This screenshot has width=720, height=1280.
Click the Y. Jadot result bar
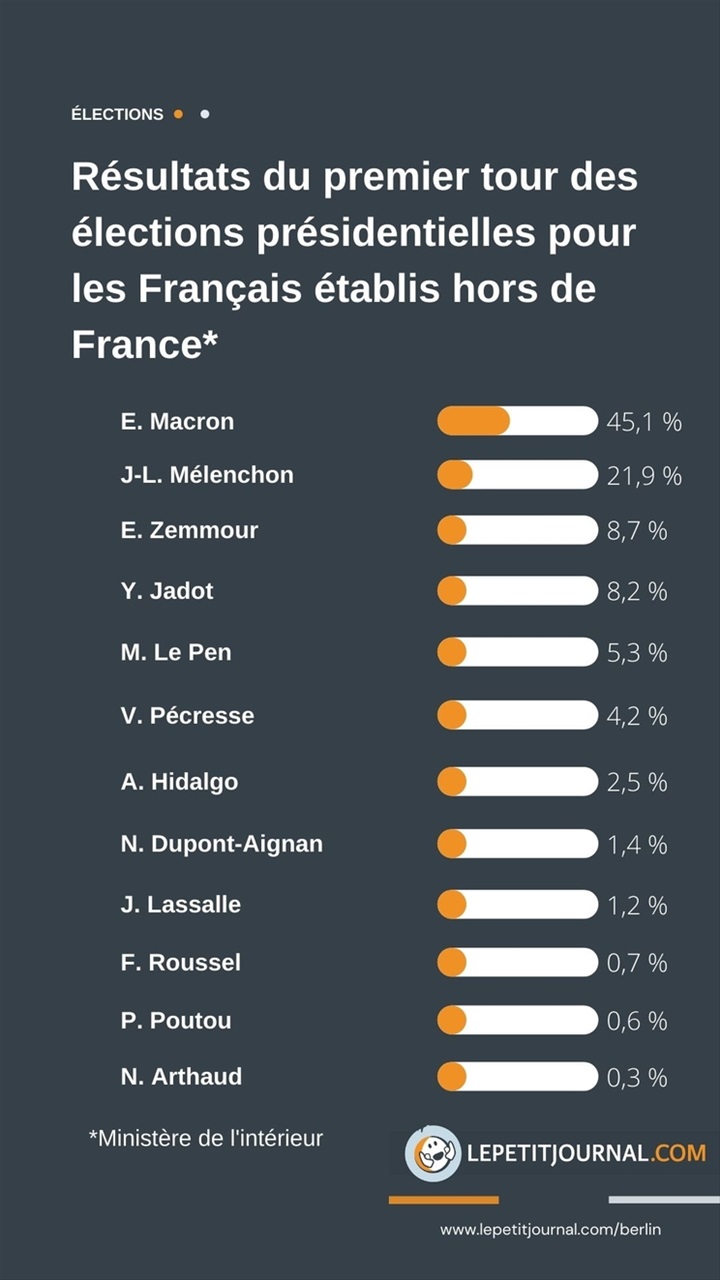517,591
